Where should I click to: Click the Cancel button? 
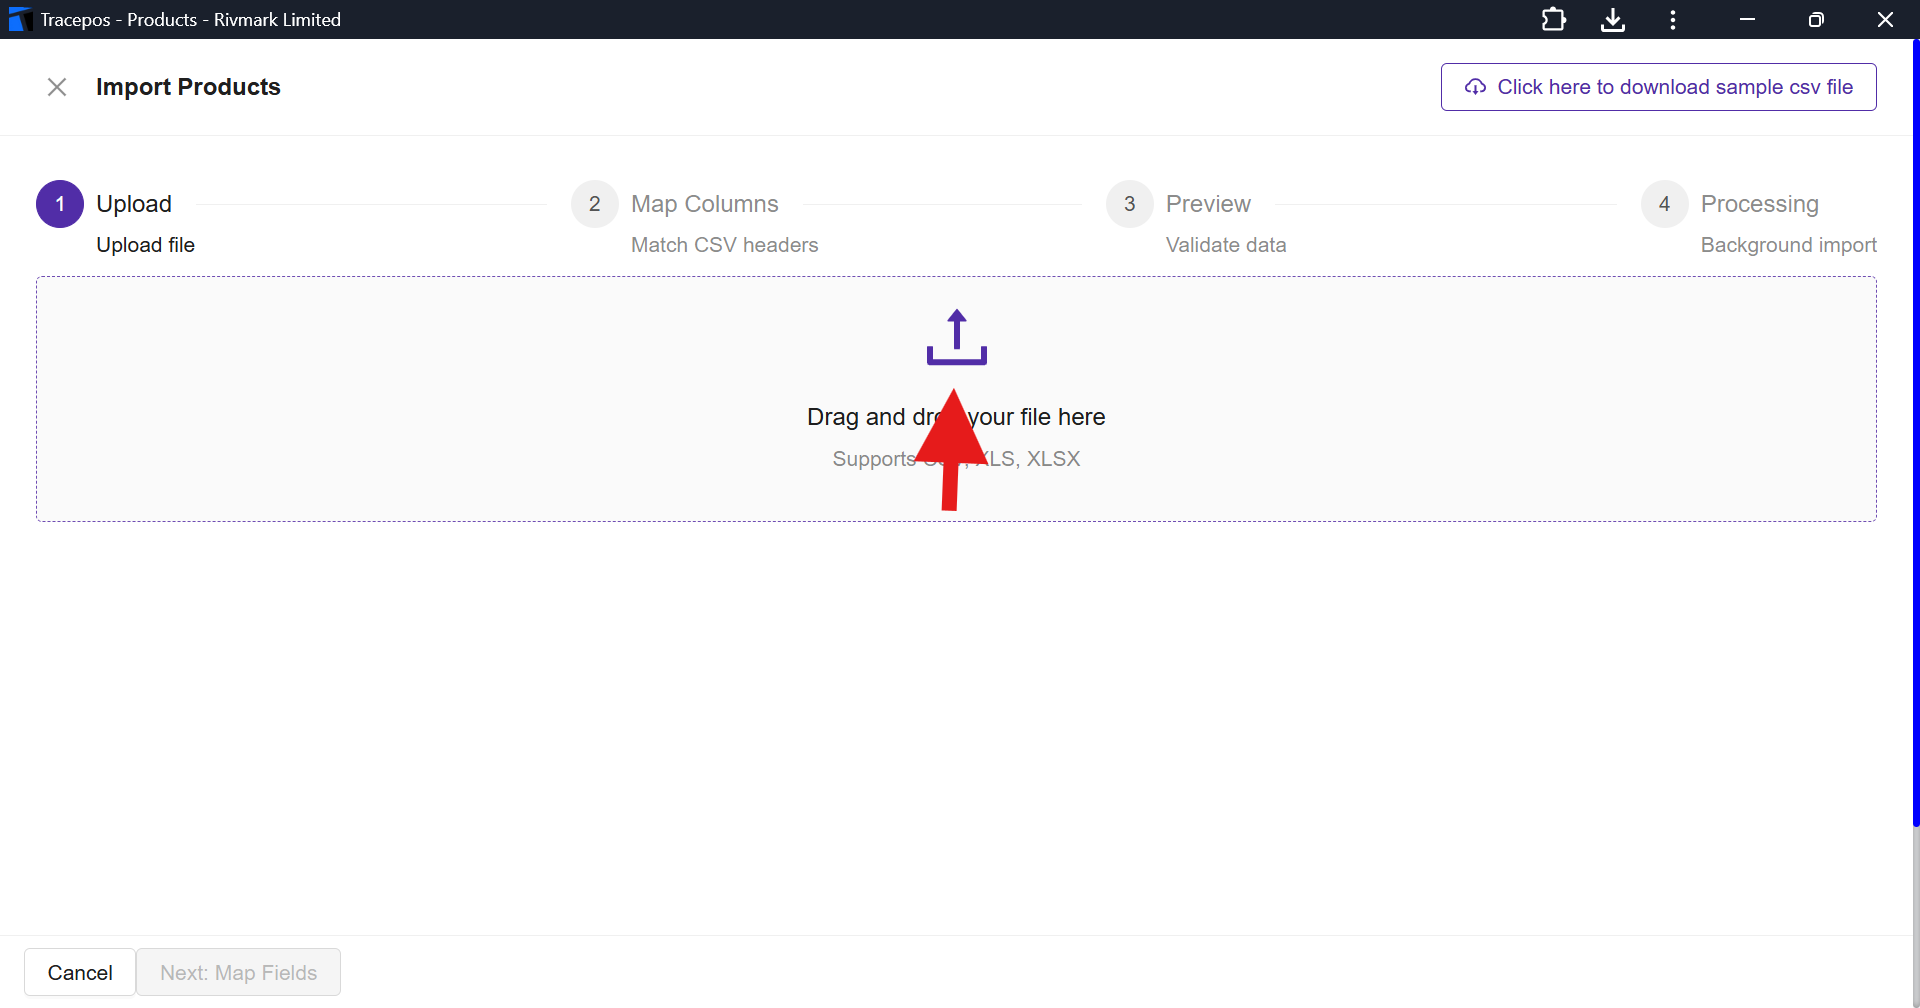[80, 972]
